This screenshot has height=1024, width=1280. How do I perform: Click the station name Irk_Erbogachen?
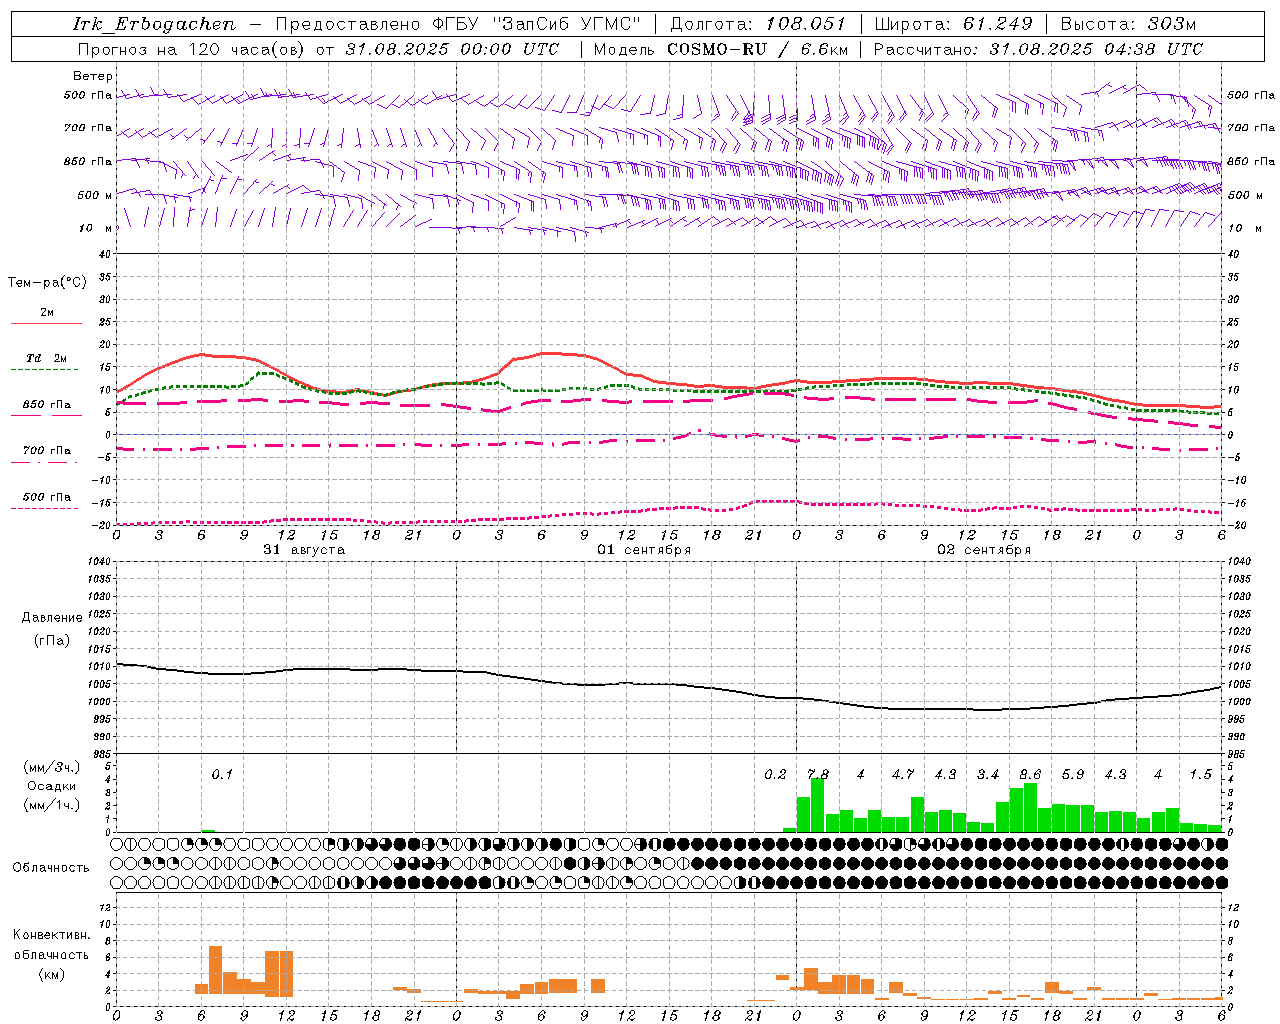pos(154,24)
